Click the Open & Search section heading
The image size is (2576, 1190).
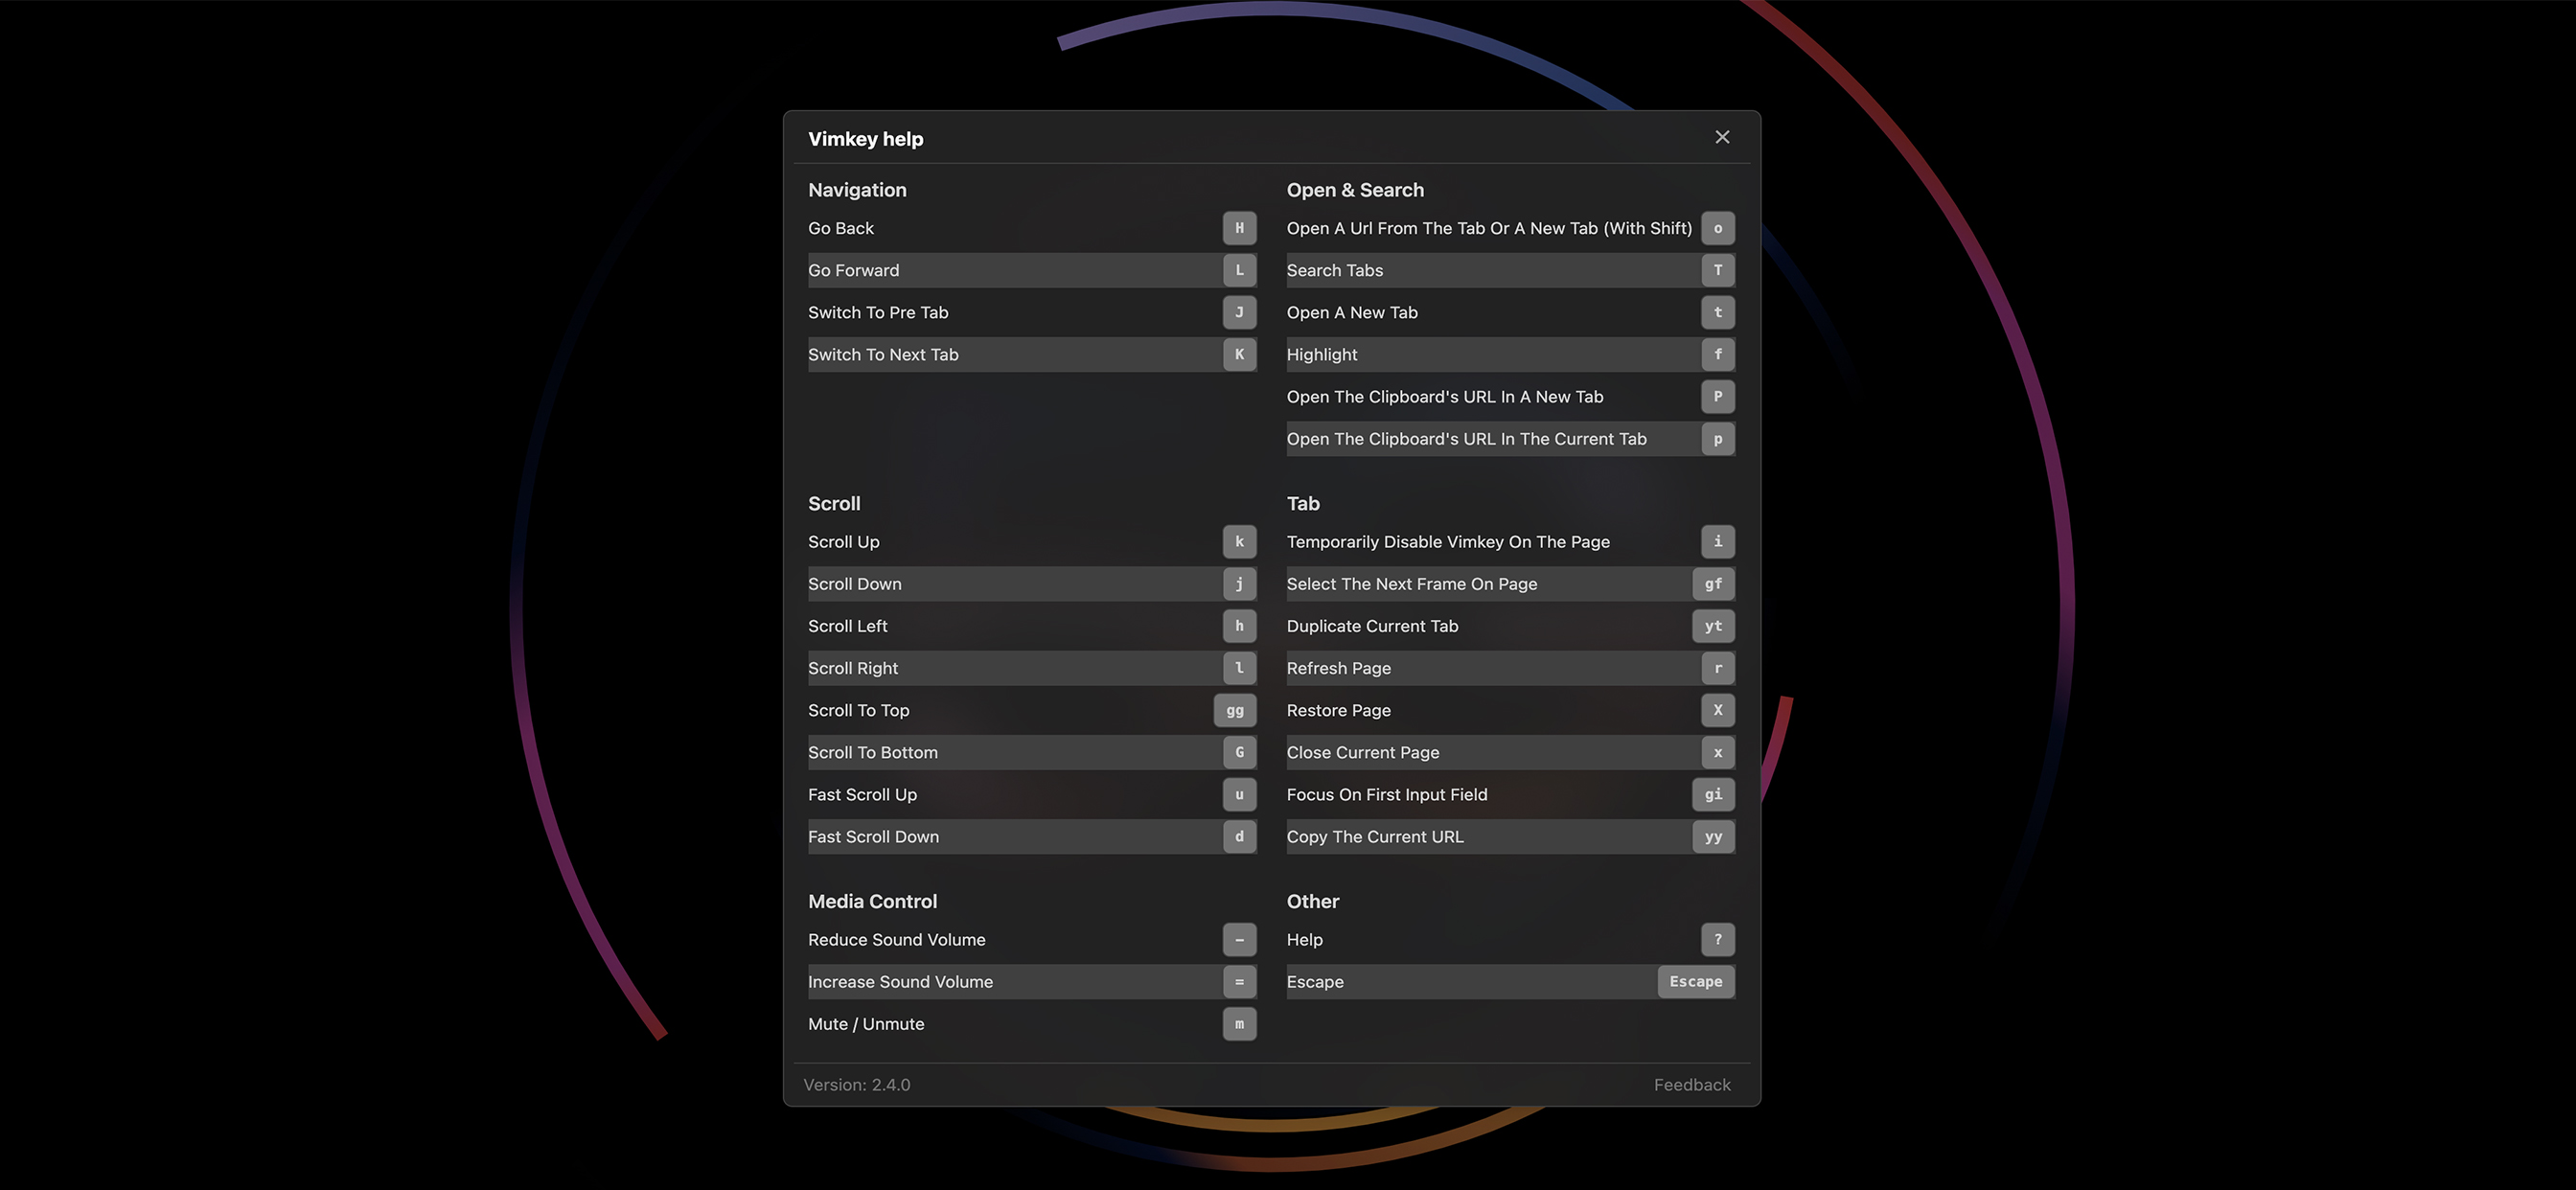click(1355, 190)
